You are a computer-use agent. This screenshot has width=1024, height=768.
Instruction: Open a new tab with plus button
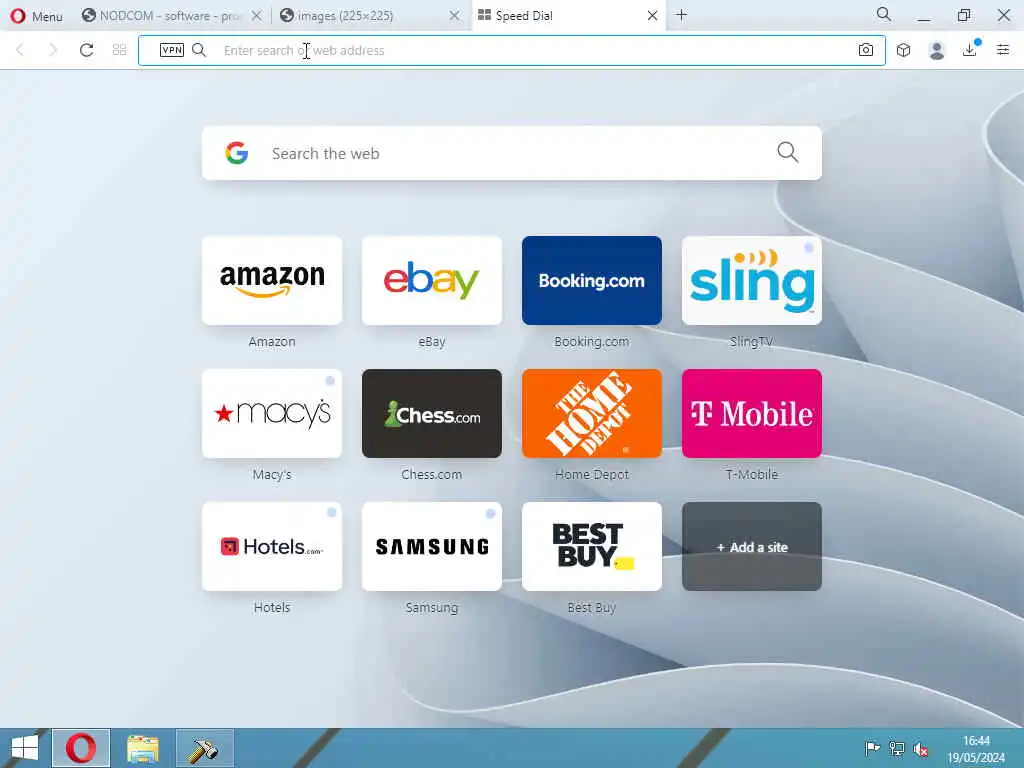tap(681, 15)
